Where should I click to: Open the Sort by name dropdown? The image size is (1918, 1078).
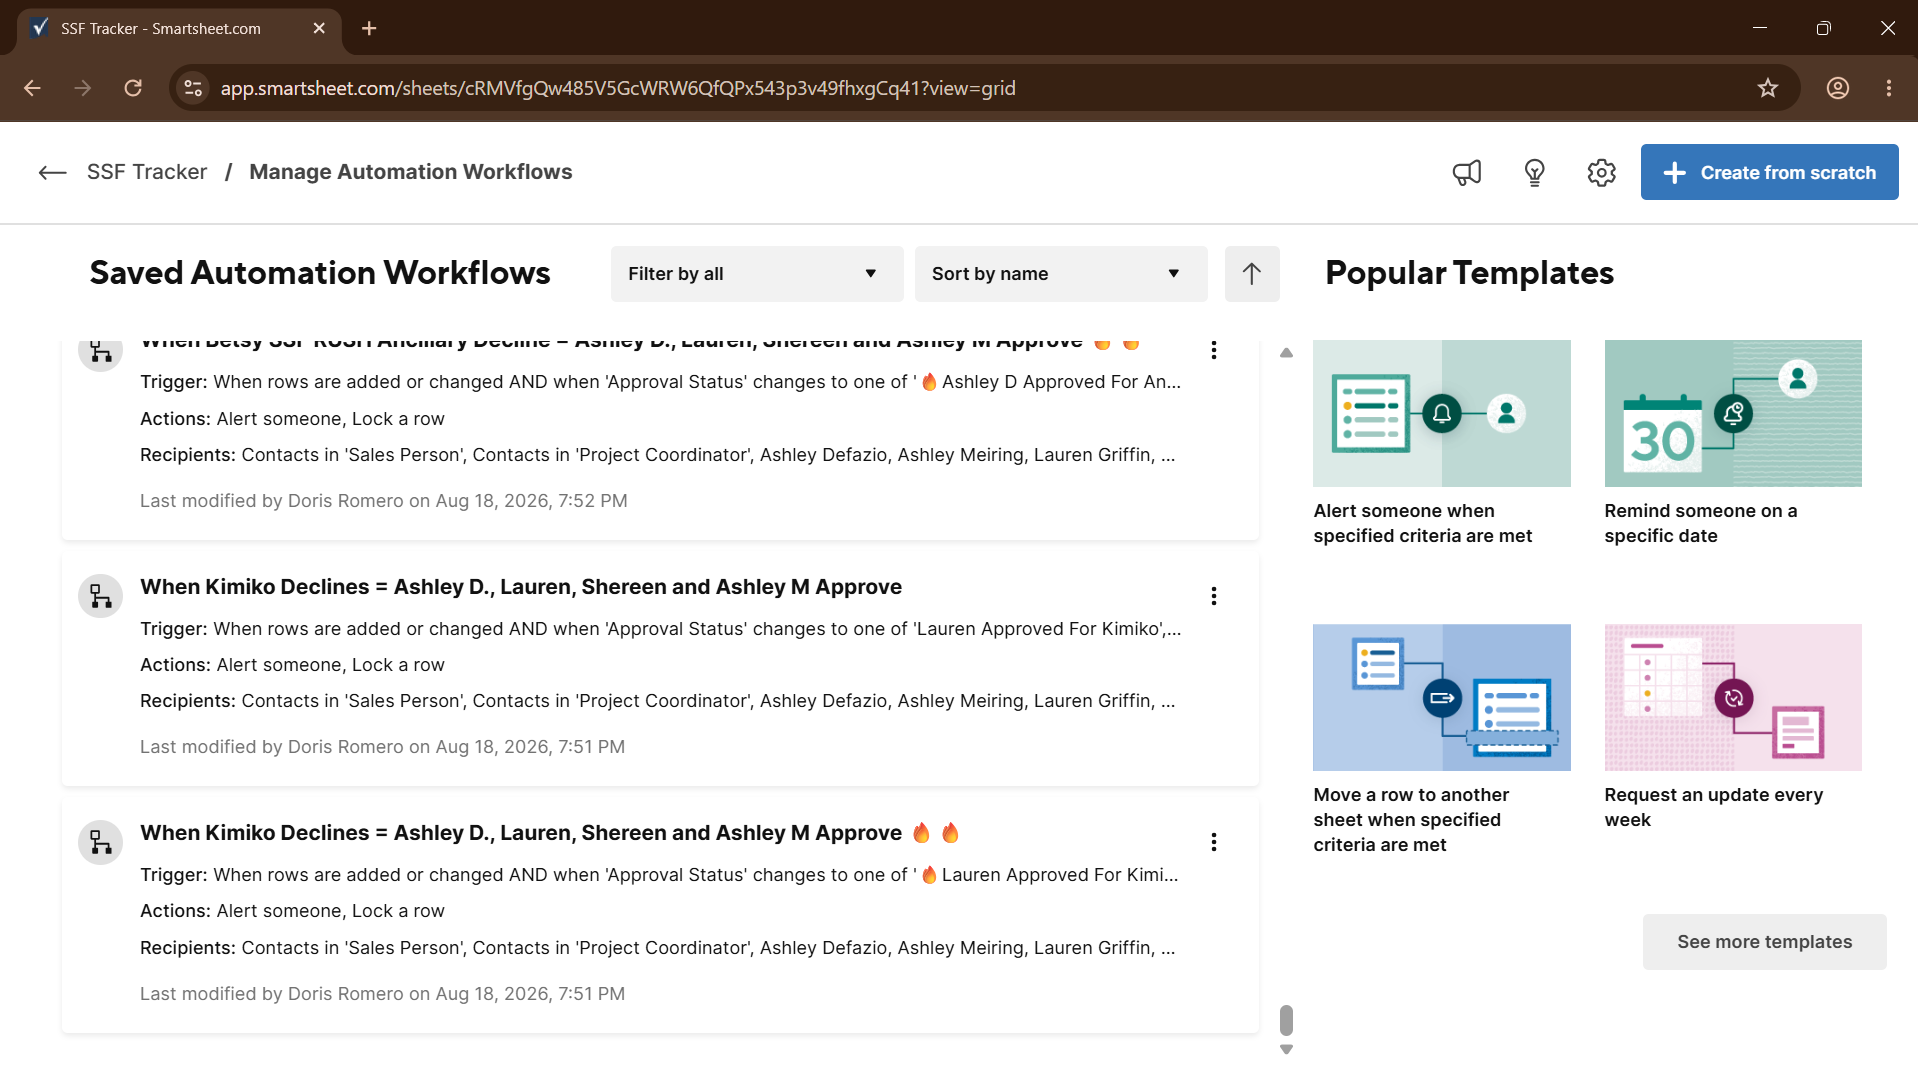(1061, 274)
